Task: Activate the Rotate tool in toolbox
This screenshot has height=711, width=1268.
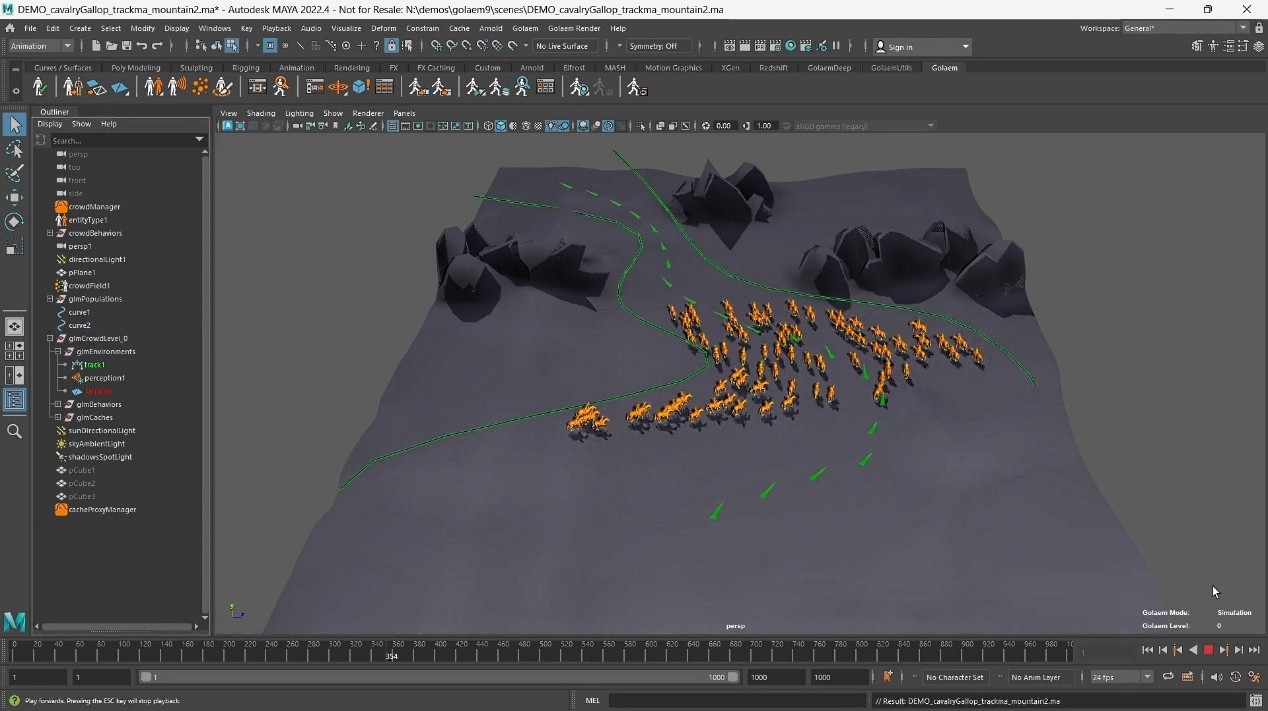Action: point(14,221)
